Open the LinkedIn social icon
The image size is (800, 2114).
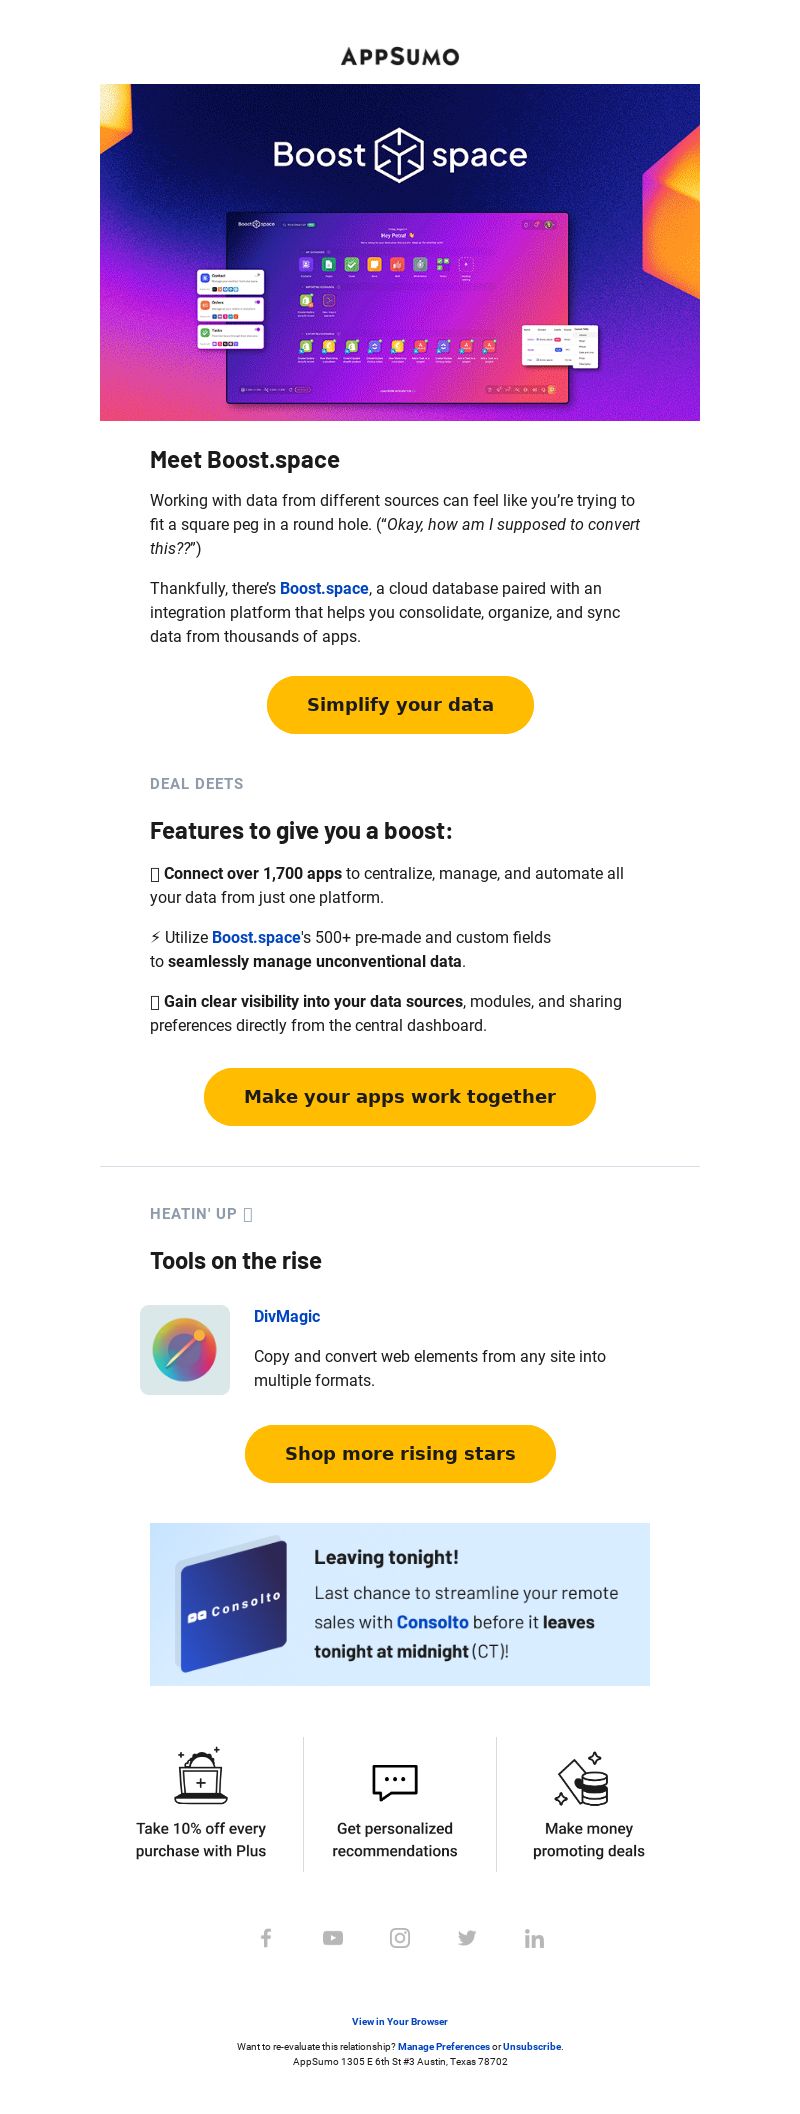[534, 1938]
